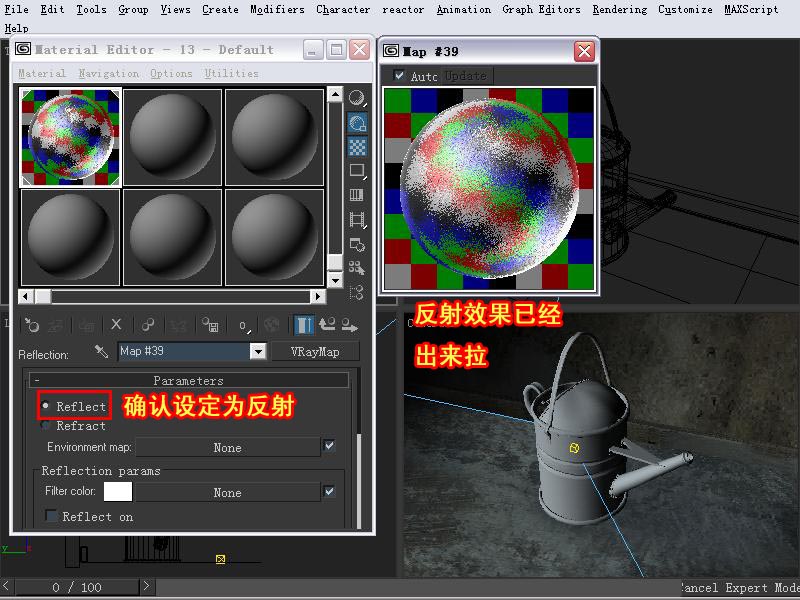Toggle the Backlight icon in side toolbar
Image resolution: width=800 pixels, height=600 pixels.
(357, 123)
